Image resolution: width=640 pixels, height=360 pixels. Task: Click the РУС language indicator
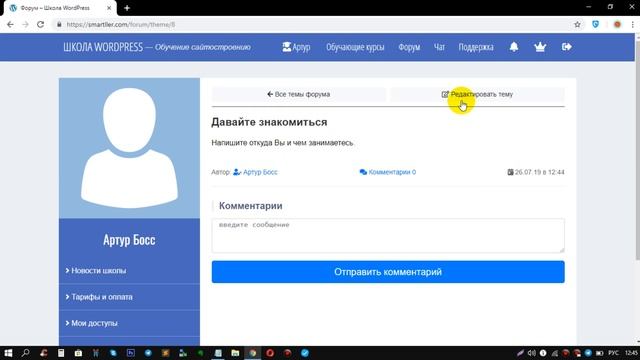coord(613,353)
